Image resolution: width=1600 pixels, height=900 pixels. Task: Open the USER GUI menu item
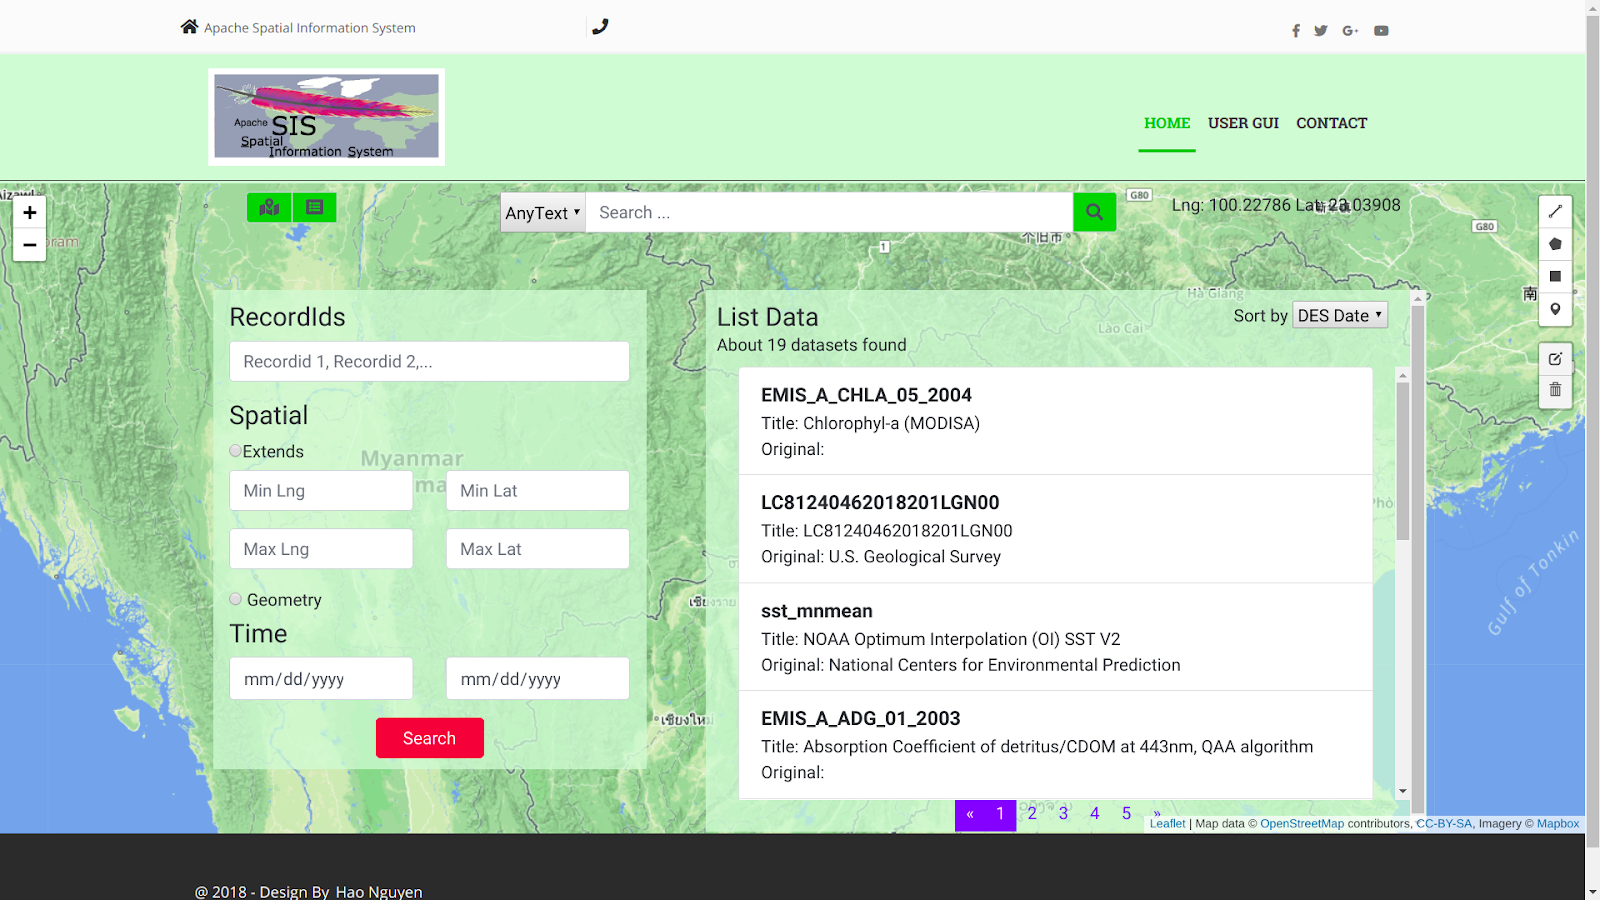pos(1243,123)
